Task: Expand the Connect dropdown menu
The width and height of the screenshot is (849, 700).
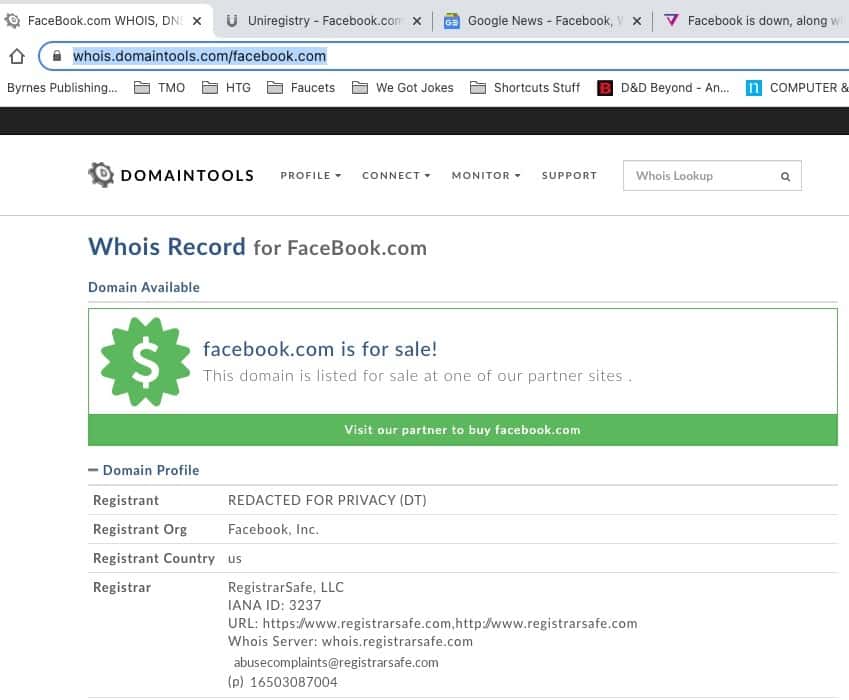Action: (x=396, y=176)
